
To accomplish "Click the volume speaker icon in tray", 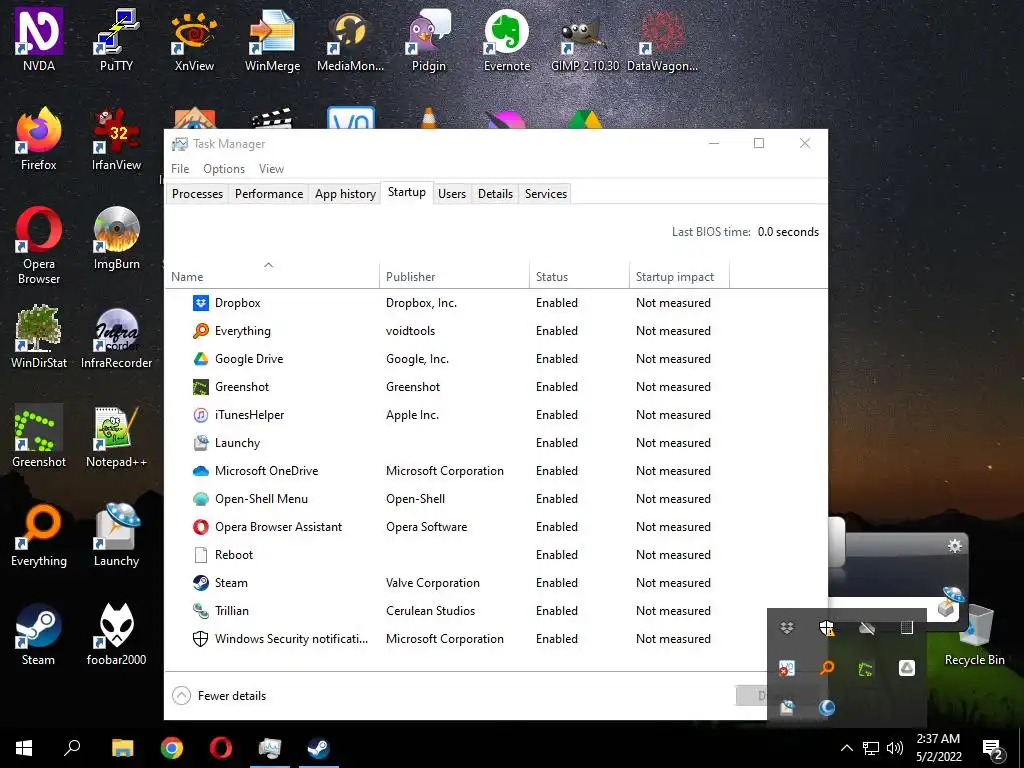I will (895, 748).
